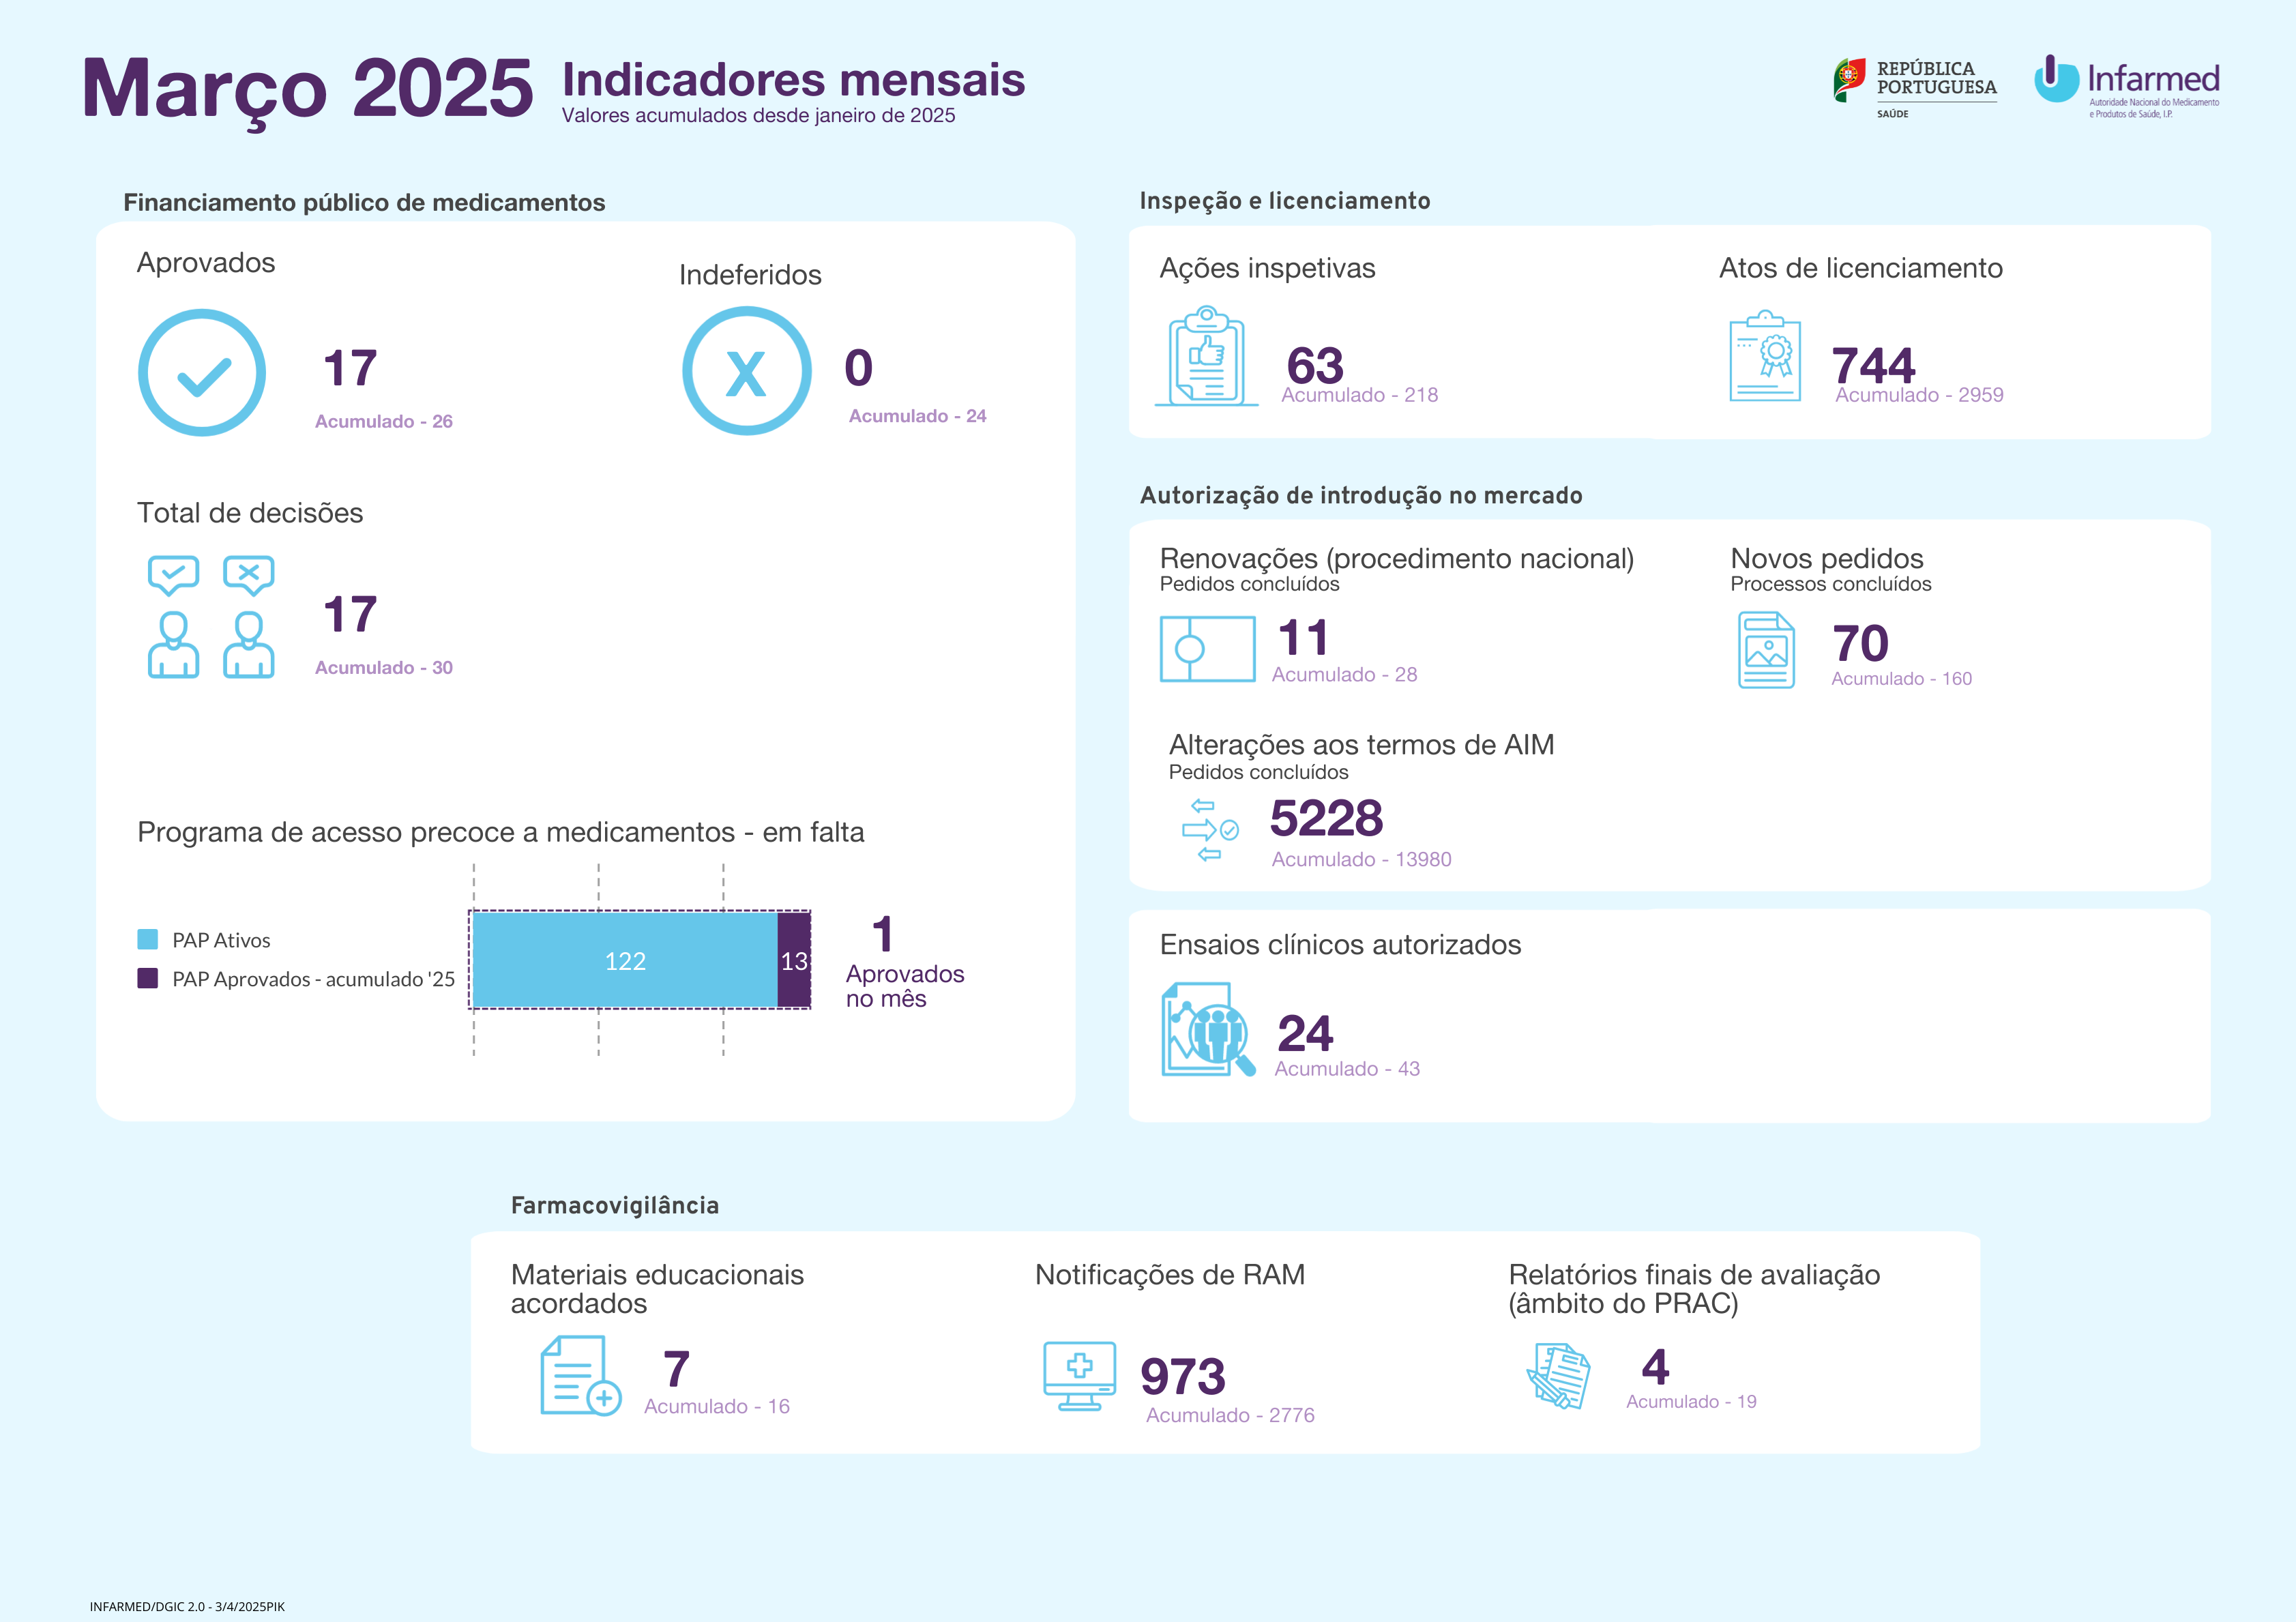Click the República Portuguesa logo
The image size is (2296, 1622).
(x=1914, y=86)
